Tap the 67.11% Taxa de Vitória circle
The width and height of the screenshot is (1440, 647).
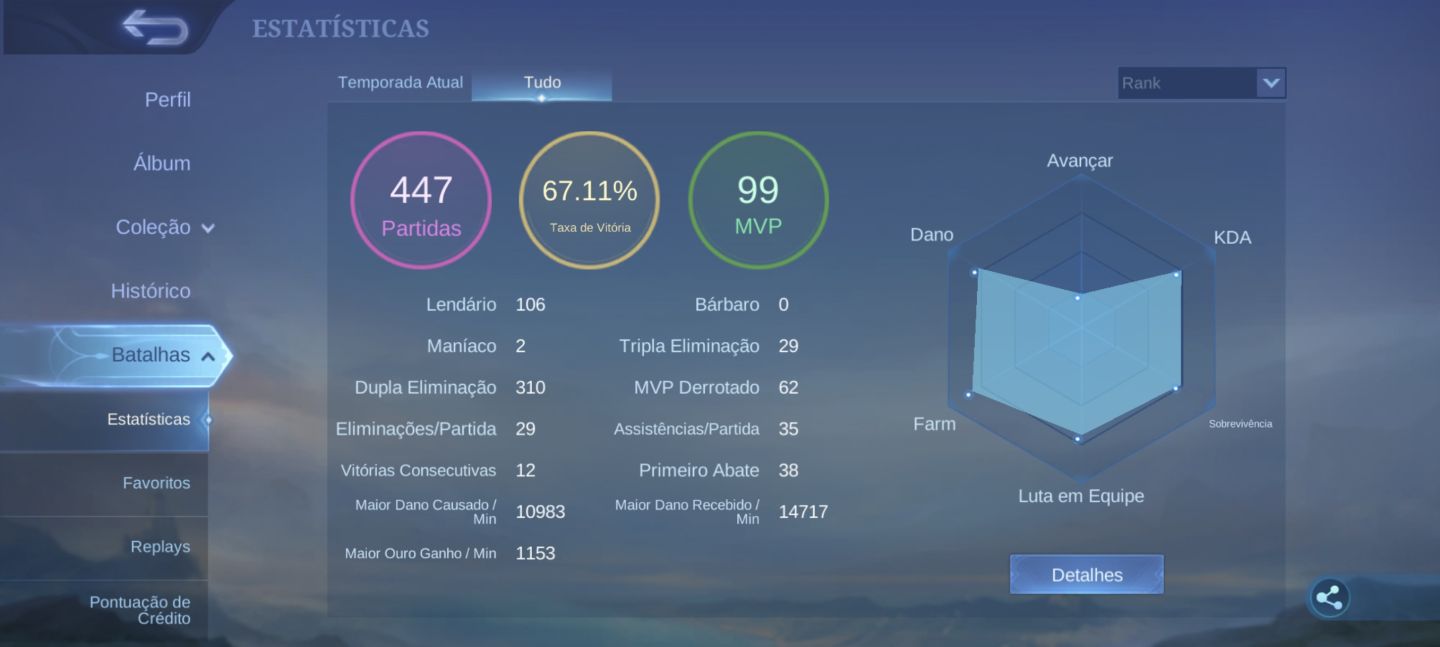[x=589, y=200]
